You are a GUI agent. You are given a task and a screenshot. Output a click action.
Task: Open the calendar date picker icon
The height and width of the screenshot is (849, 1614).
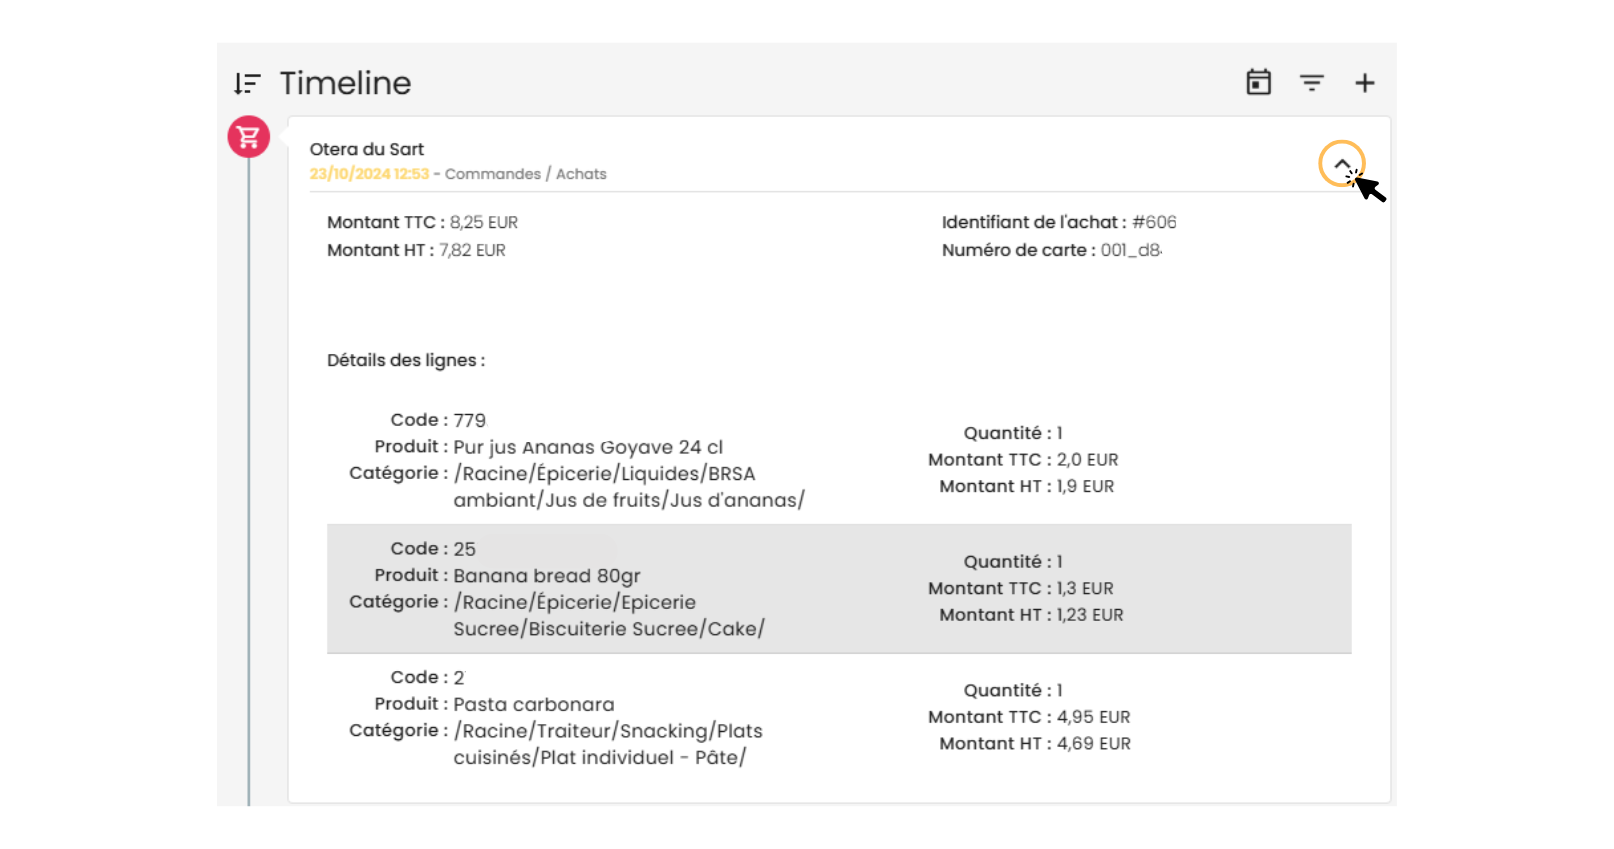click(x=1258, y=82)
